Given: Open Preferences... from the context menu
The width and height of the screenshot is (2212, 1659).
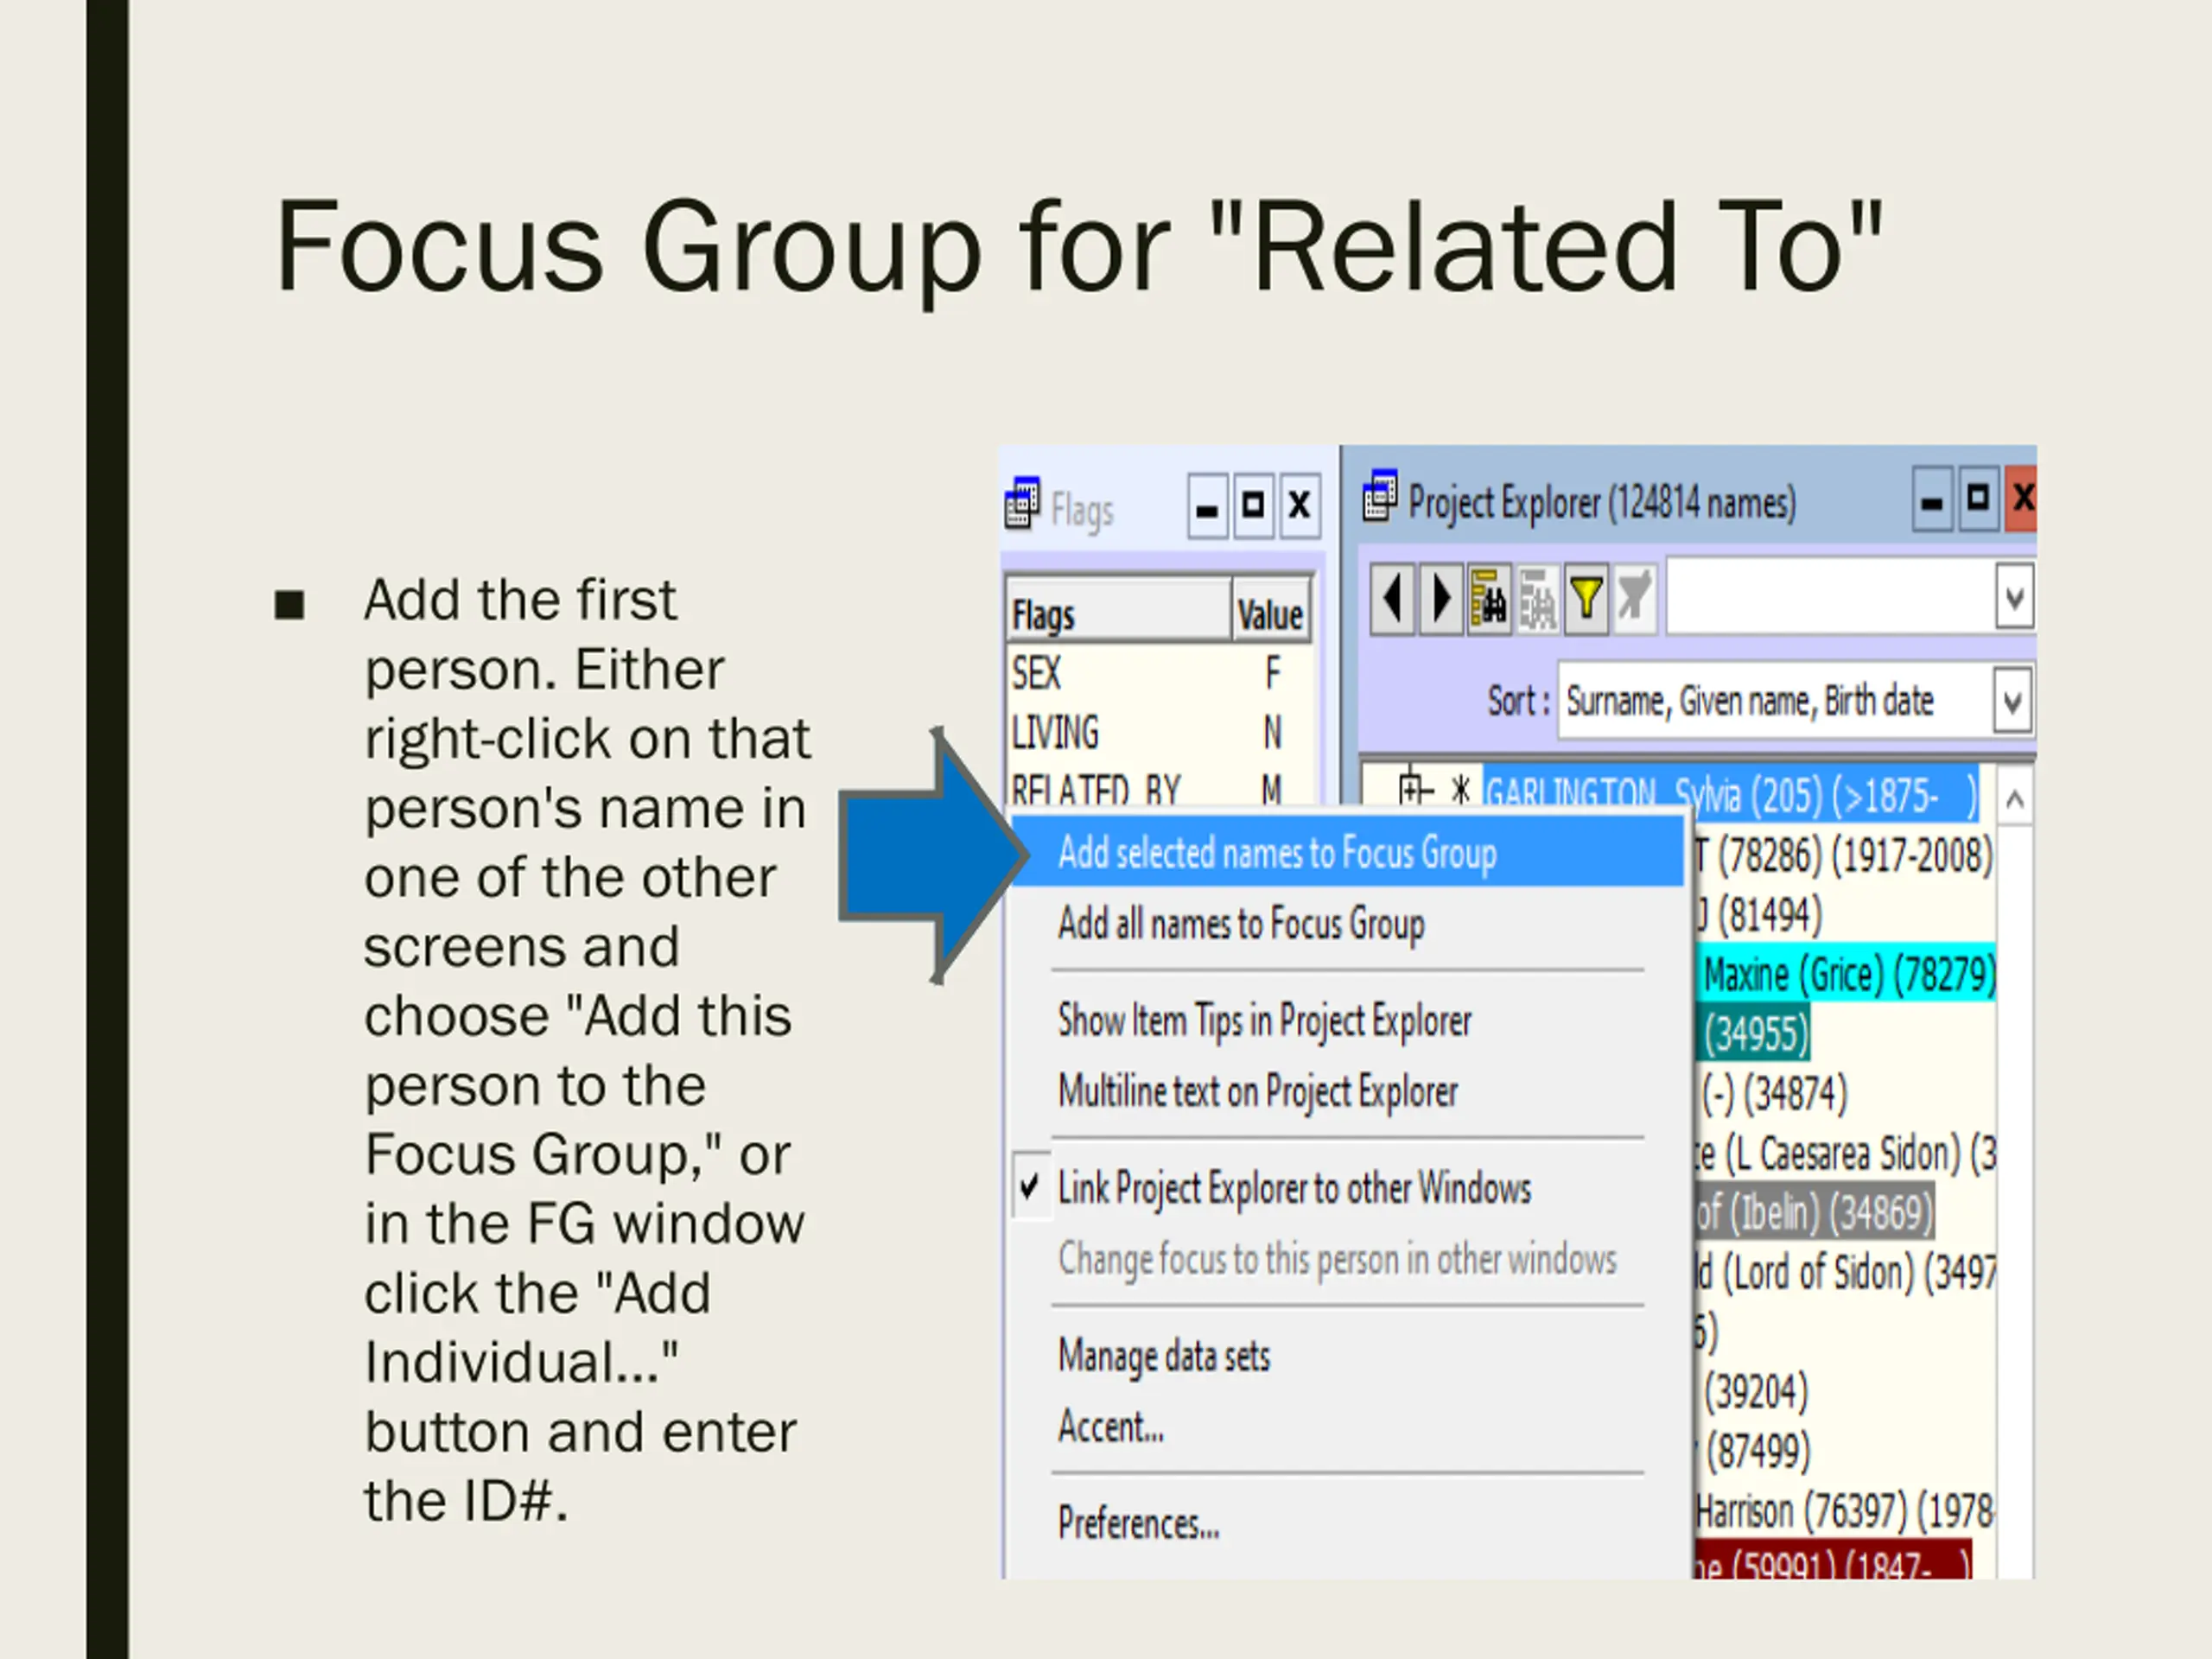Looking at the screenshot, I should click(1138, 1524).
